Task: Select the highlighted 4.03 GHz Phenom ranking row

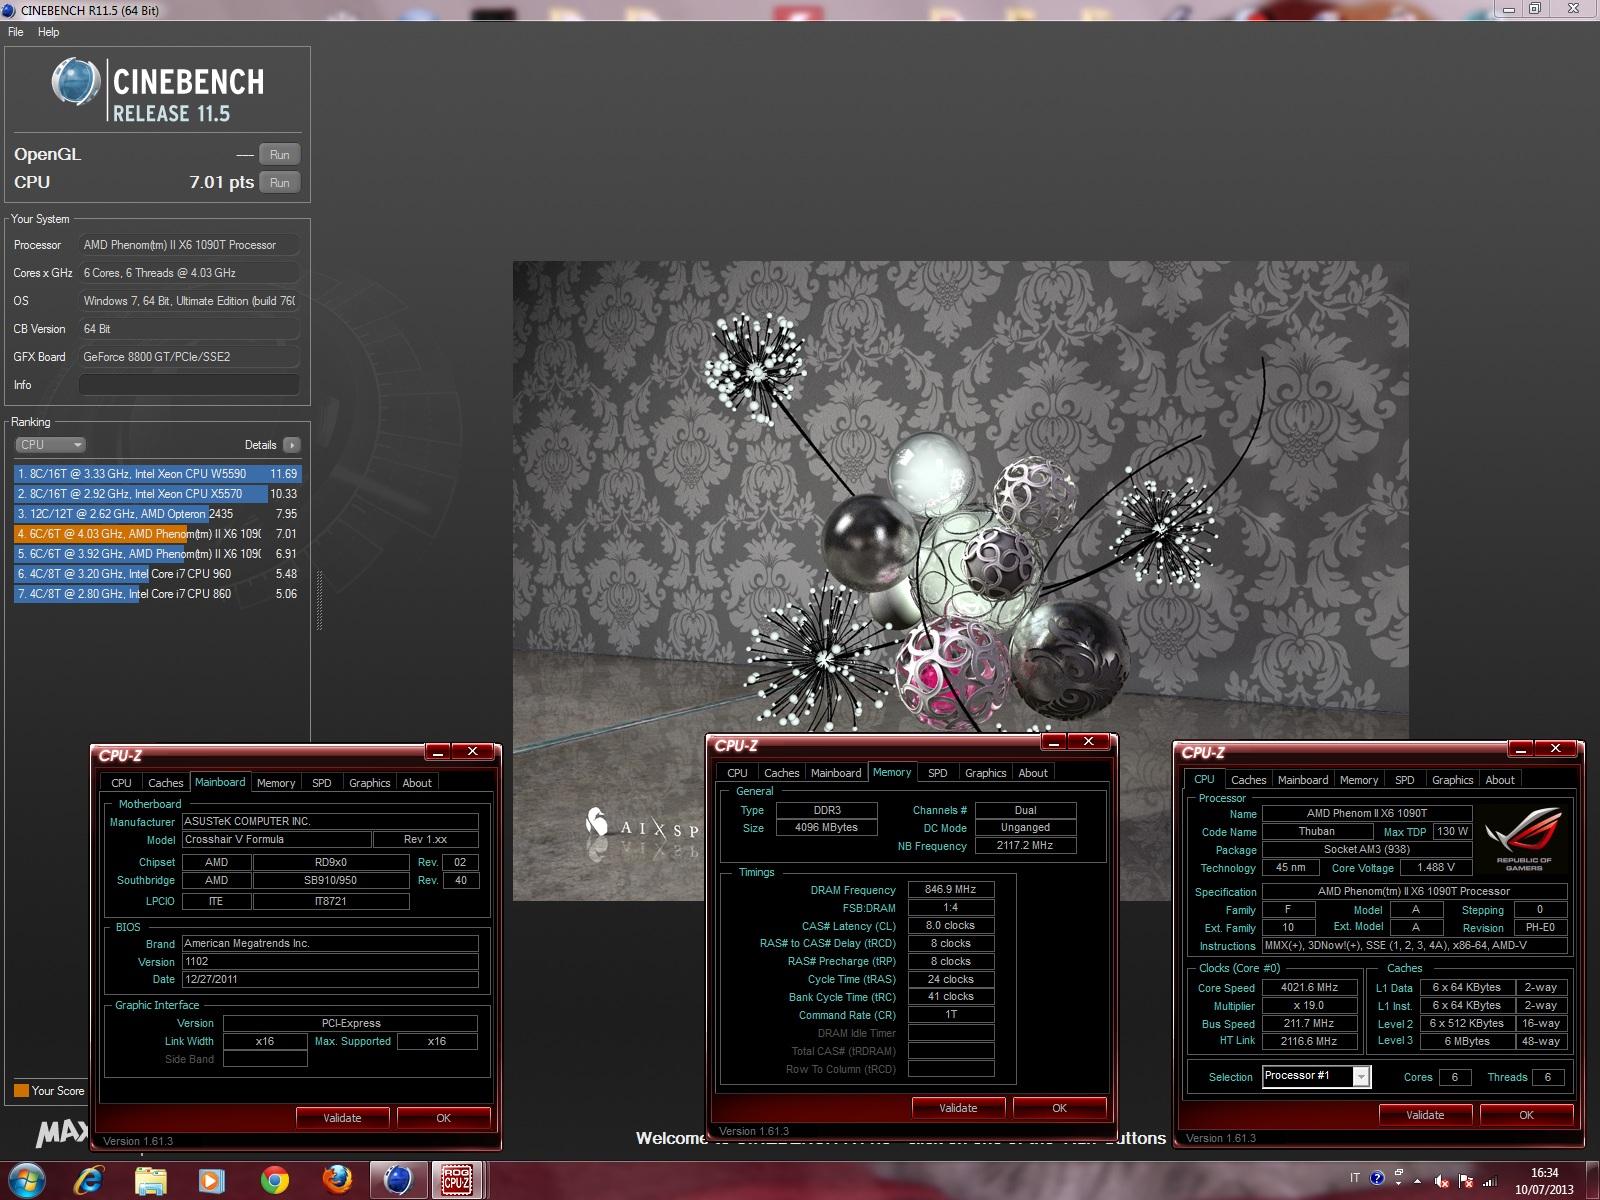Action: click(x=157, y=534)
